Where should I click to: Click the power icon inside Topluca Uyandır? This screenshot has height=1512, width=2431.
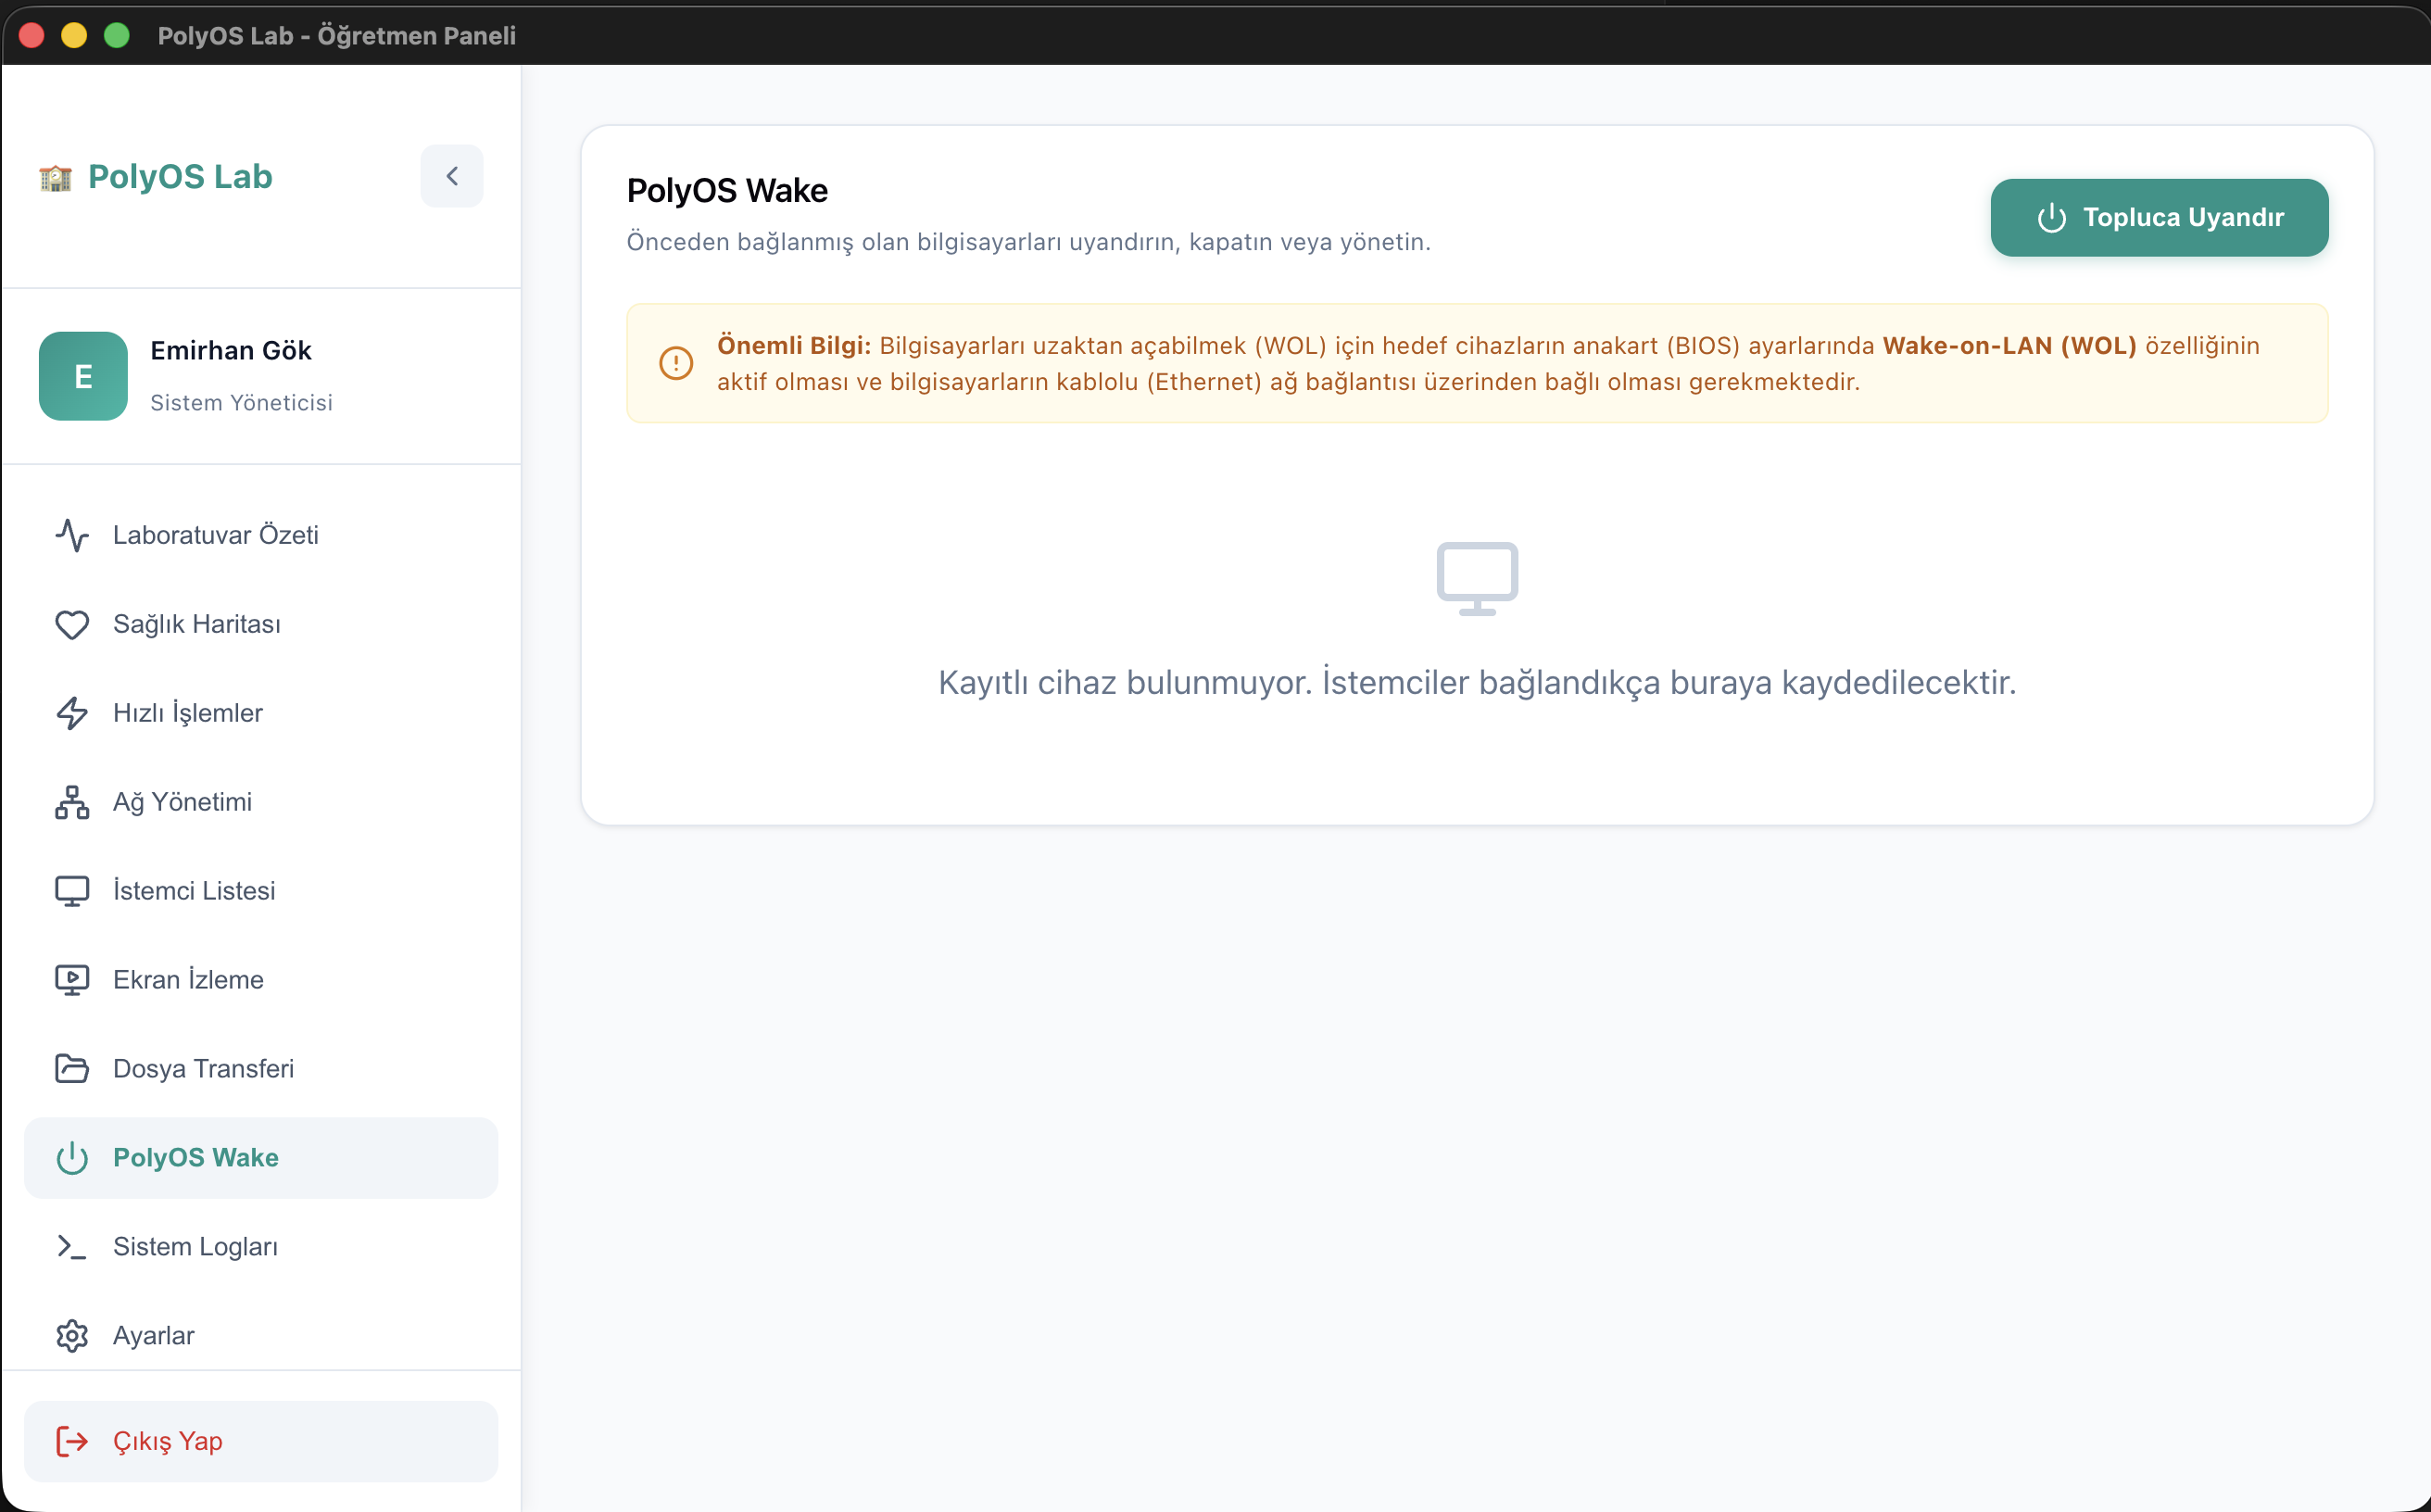pos(2051,218)
